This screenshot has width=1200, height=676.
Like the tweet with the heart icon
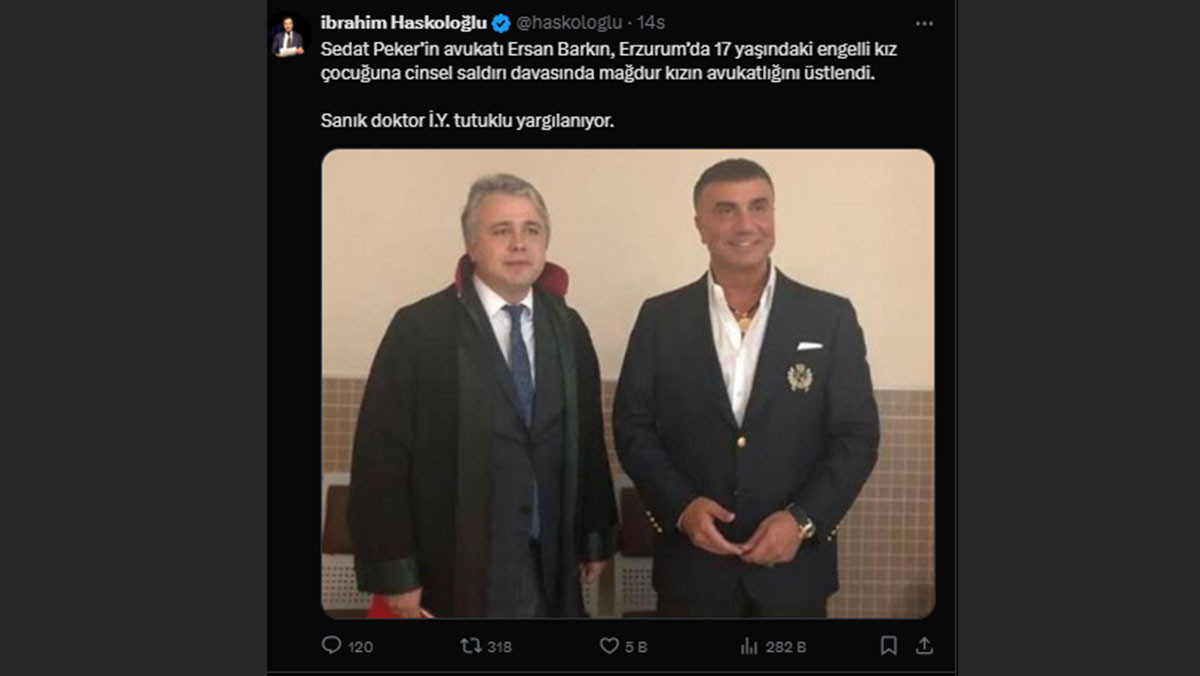tap(609, 646)
